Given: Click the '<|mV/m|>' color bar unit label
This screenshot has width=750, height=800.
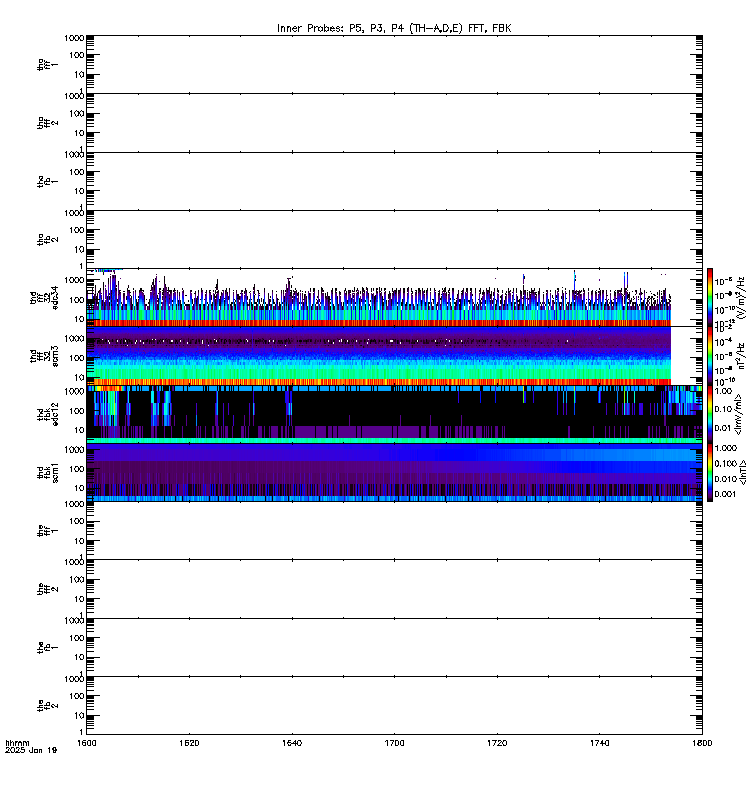Looking at the screenshot, I should pos(738,414).
